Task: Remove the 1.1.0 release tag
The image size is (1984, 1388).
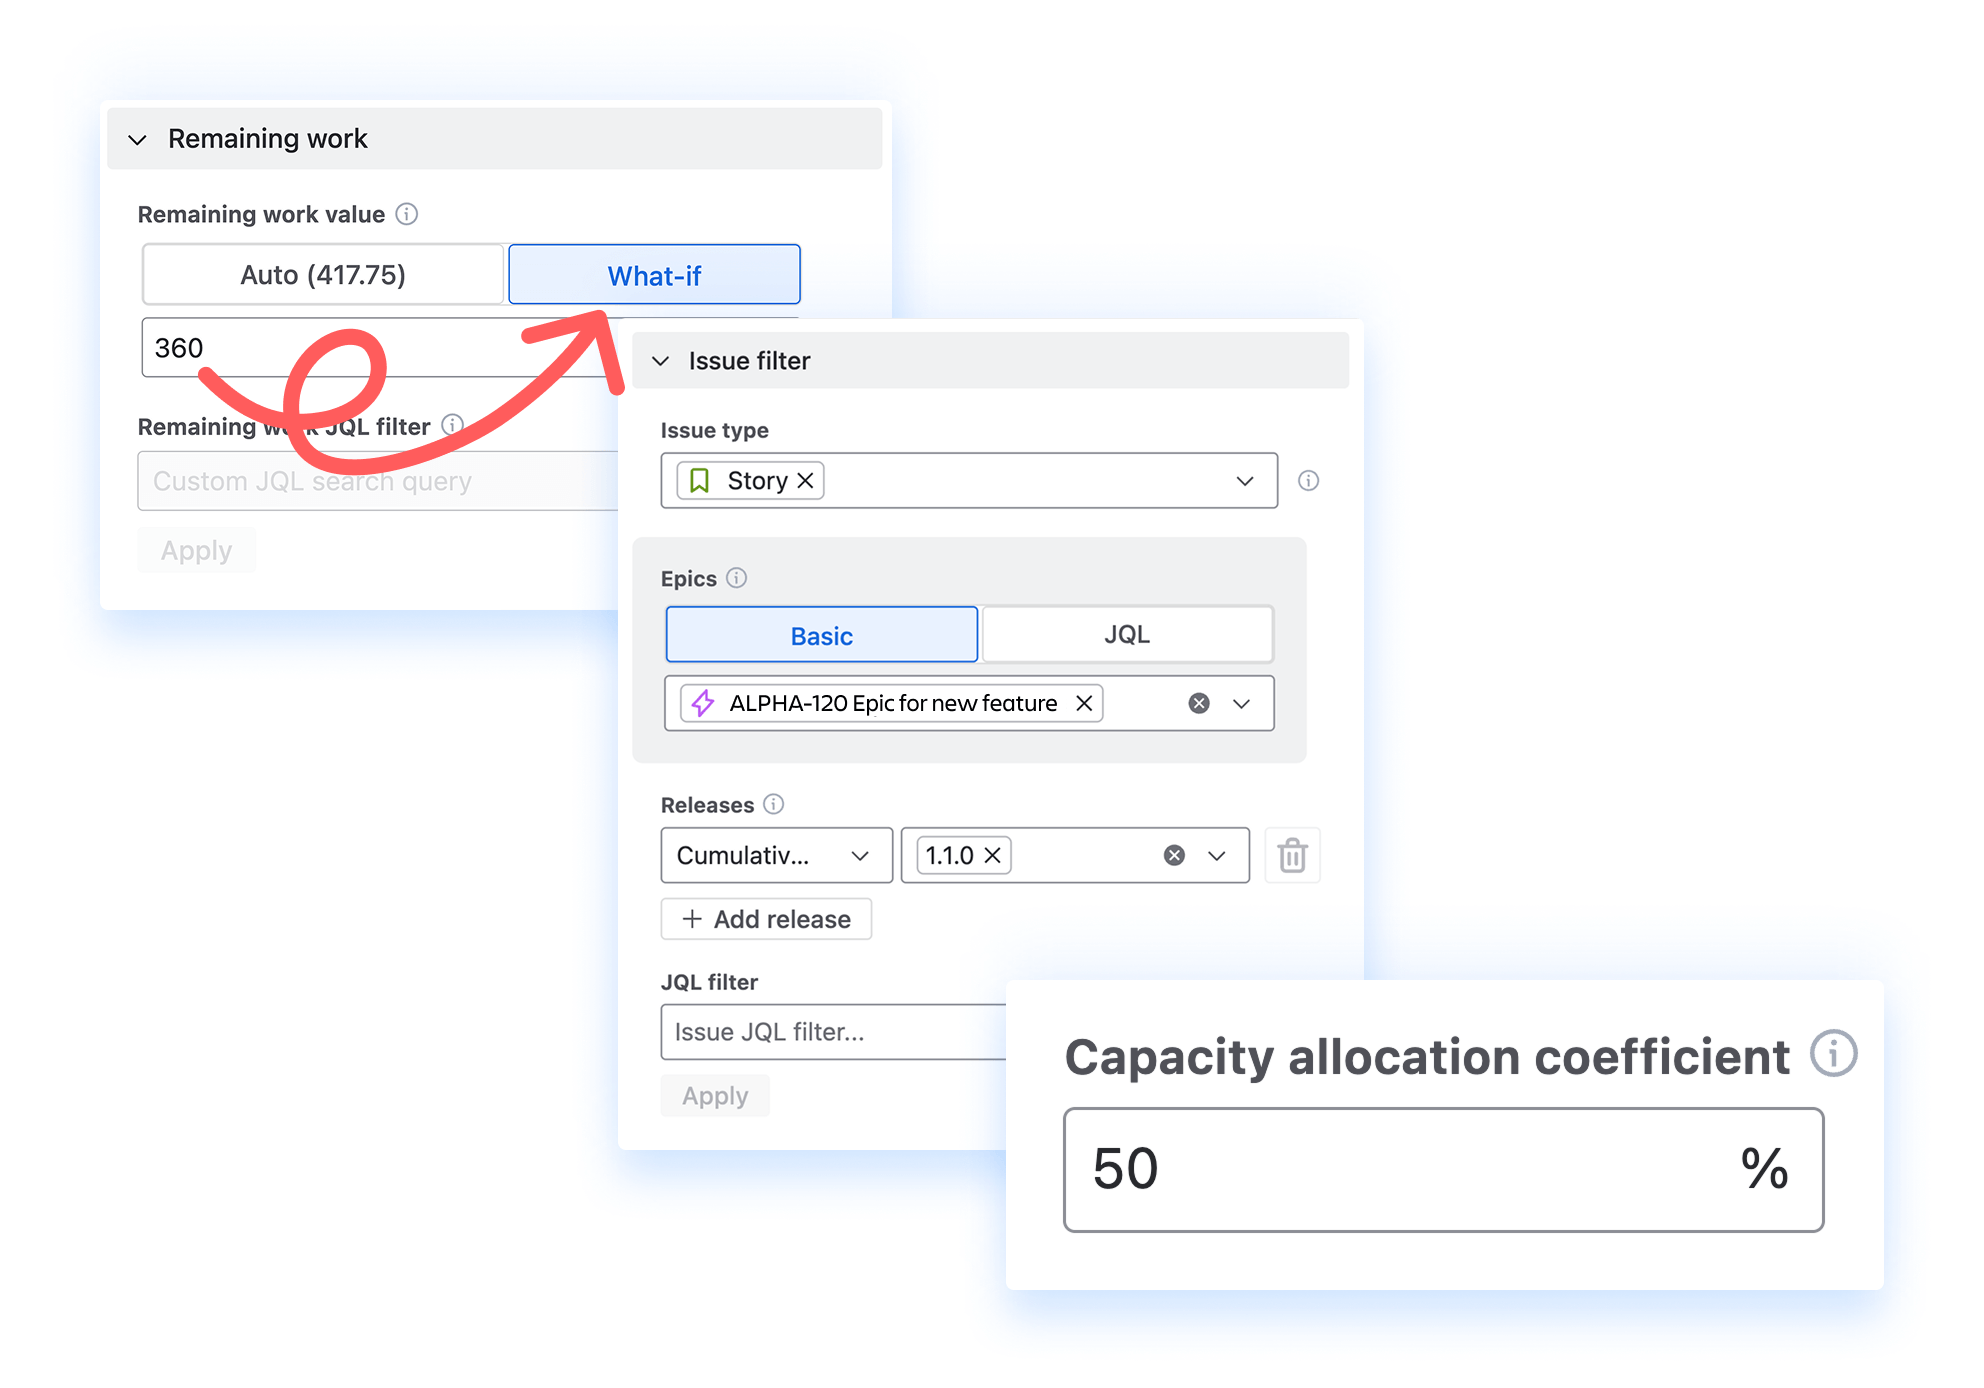Action: (993, 855)
